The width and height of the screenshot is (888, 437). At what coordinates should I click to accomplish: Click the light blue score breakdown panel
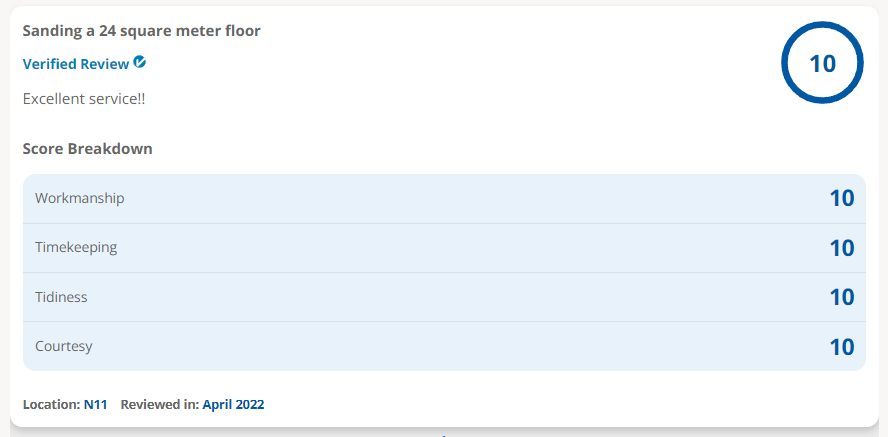(444, 272)
